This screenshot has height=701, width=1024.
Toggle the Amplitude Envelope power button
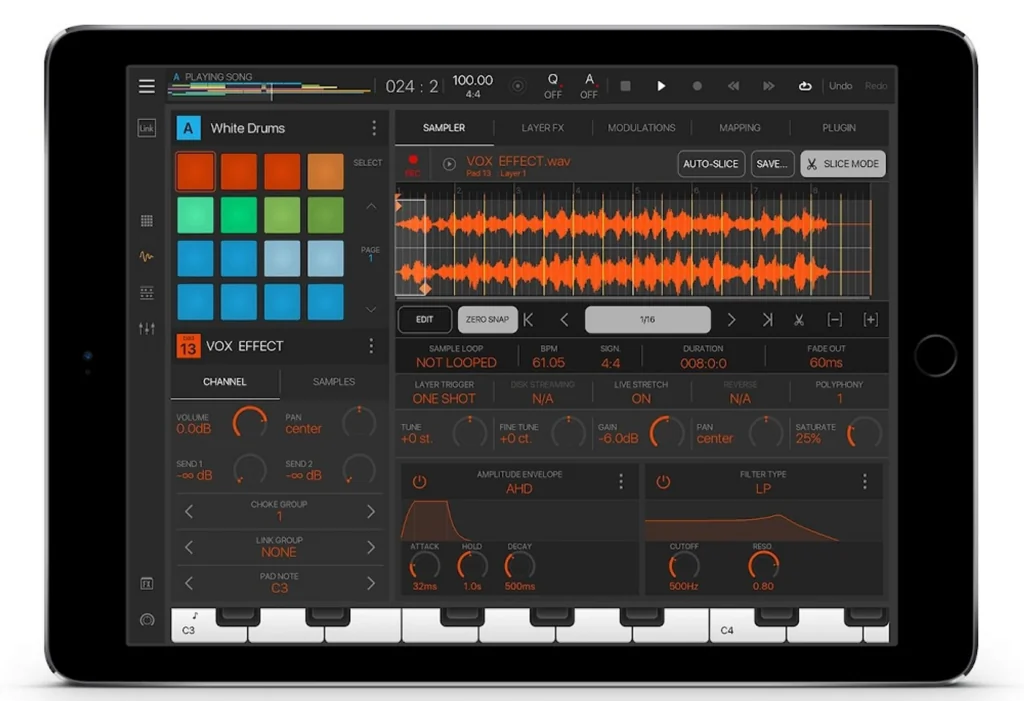click(419, 482)
